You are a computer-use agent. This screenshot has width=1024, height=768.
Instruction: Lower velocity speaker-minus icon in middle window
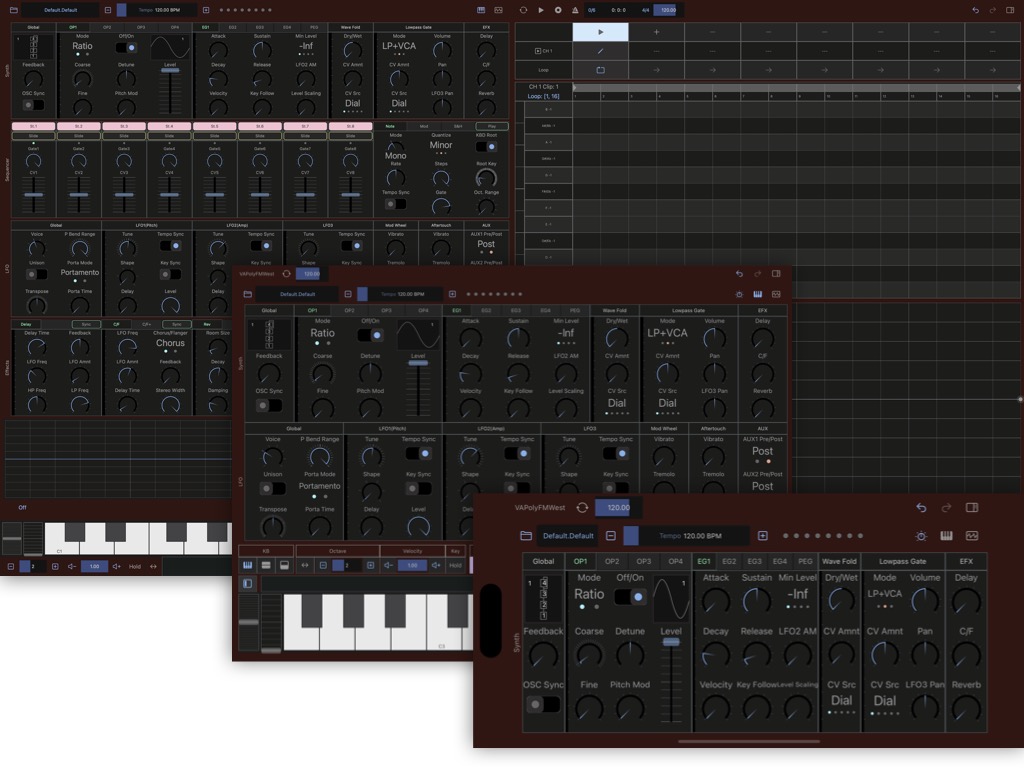(388, 565)
